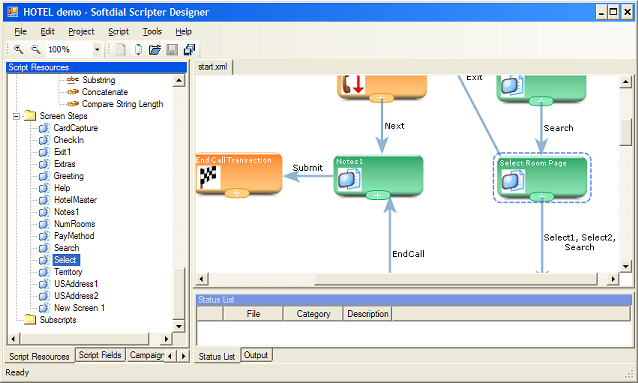638x383 pixels.
Task: Click tree panel scrollbar up arrow
Action: tap(179, 81)
